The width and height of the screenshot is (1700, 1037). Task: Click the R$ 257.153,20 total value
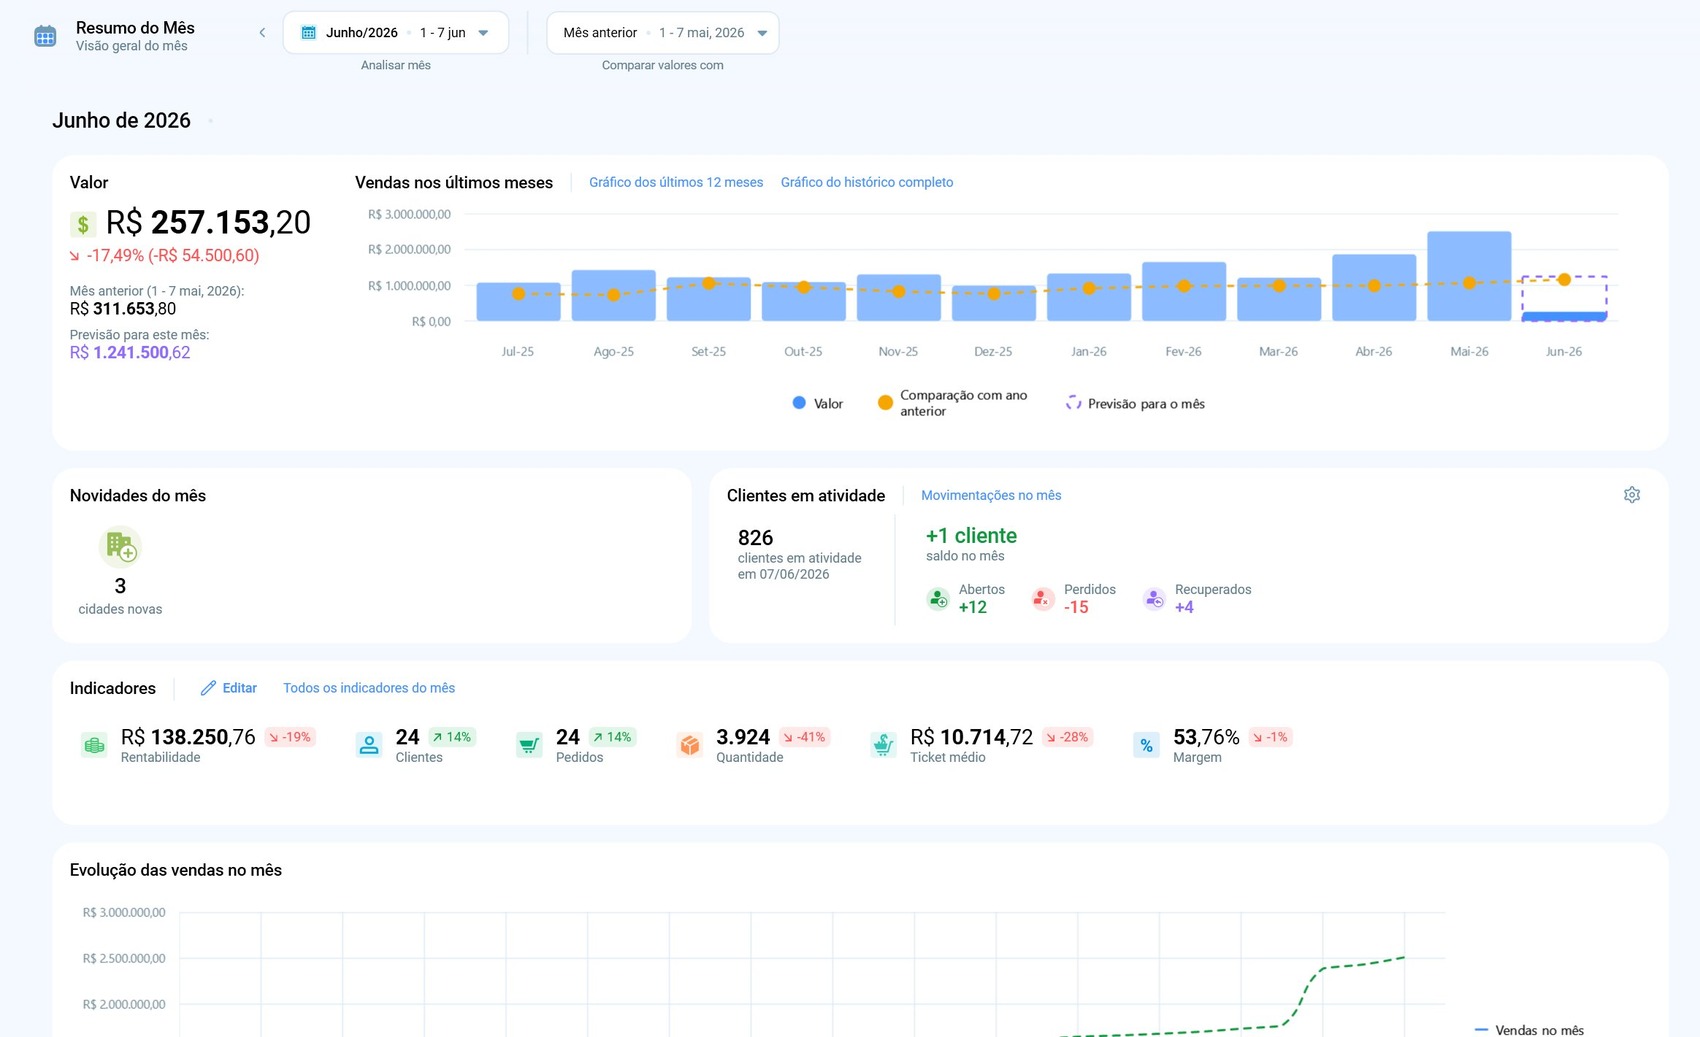pos(208,222)
